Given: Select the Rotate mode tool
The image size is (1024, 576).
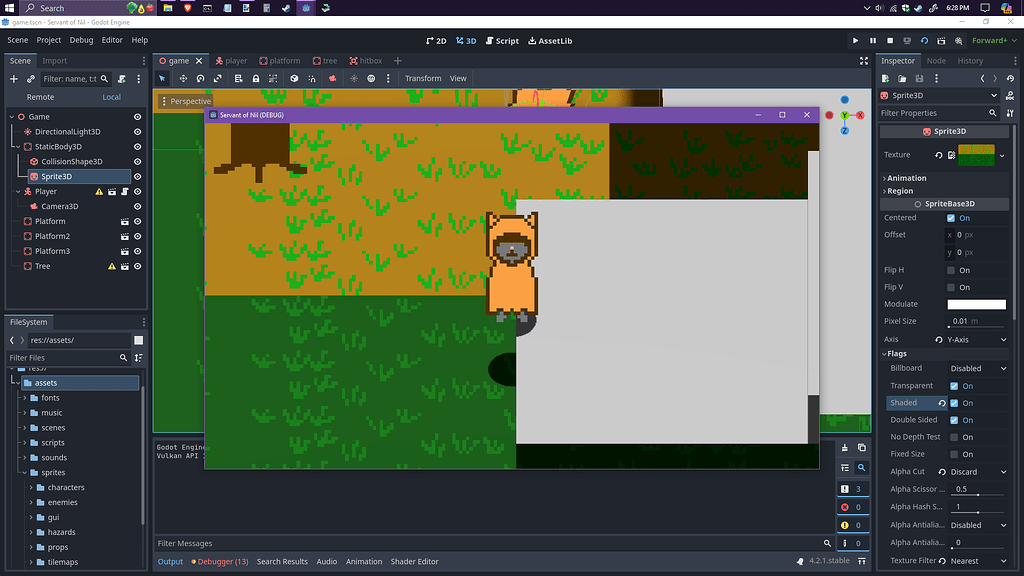Looking at the screenshot, I should click(x=199, y=78).
